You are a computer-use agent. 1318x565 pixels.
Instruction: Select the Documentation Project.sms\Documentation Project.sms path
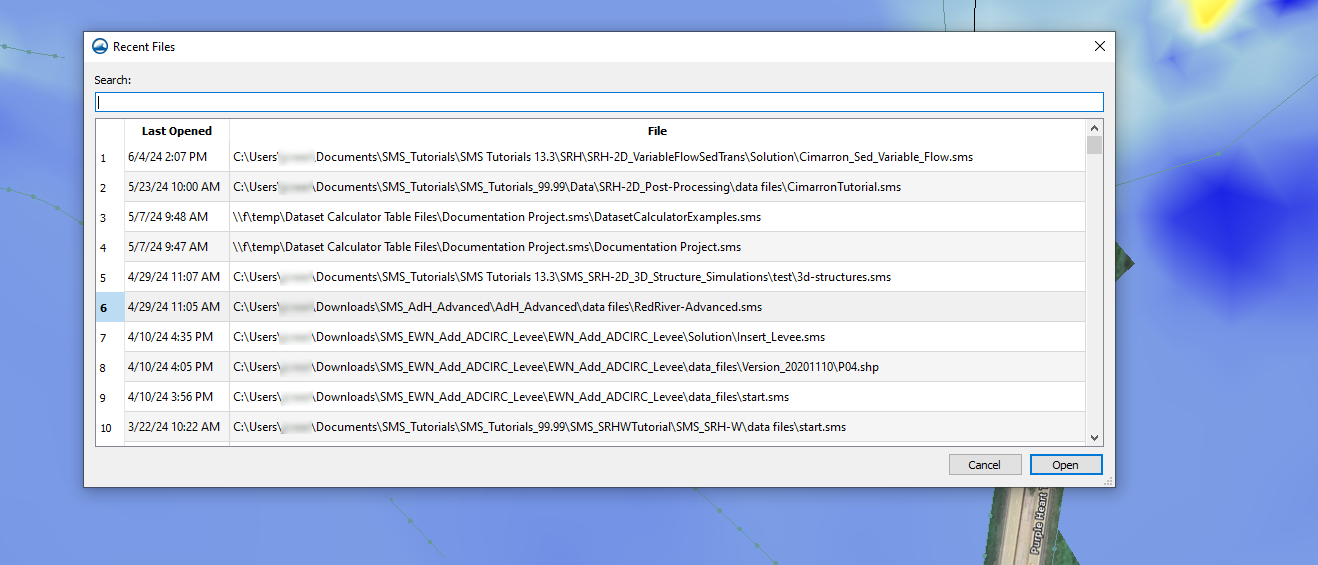[x=487, y=247]
